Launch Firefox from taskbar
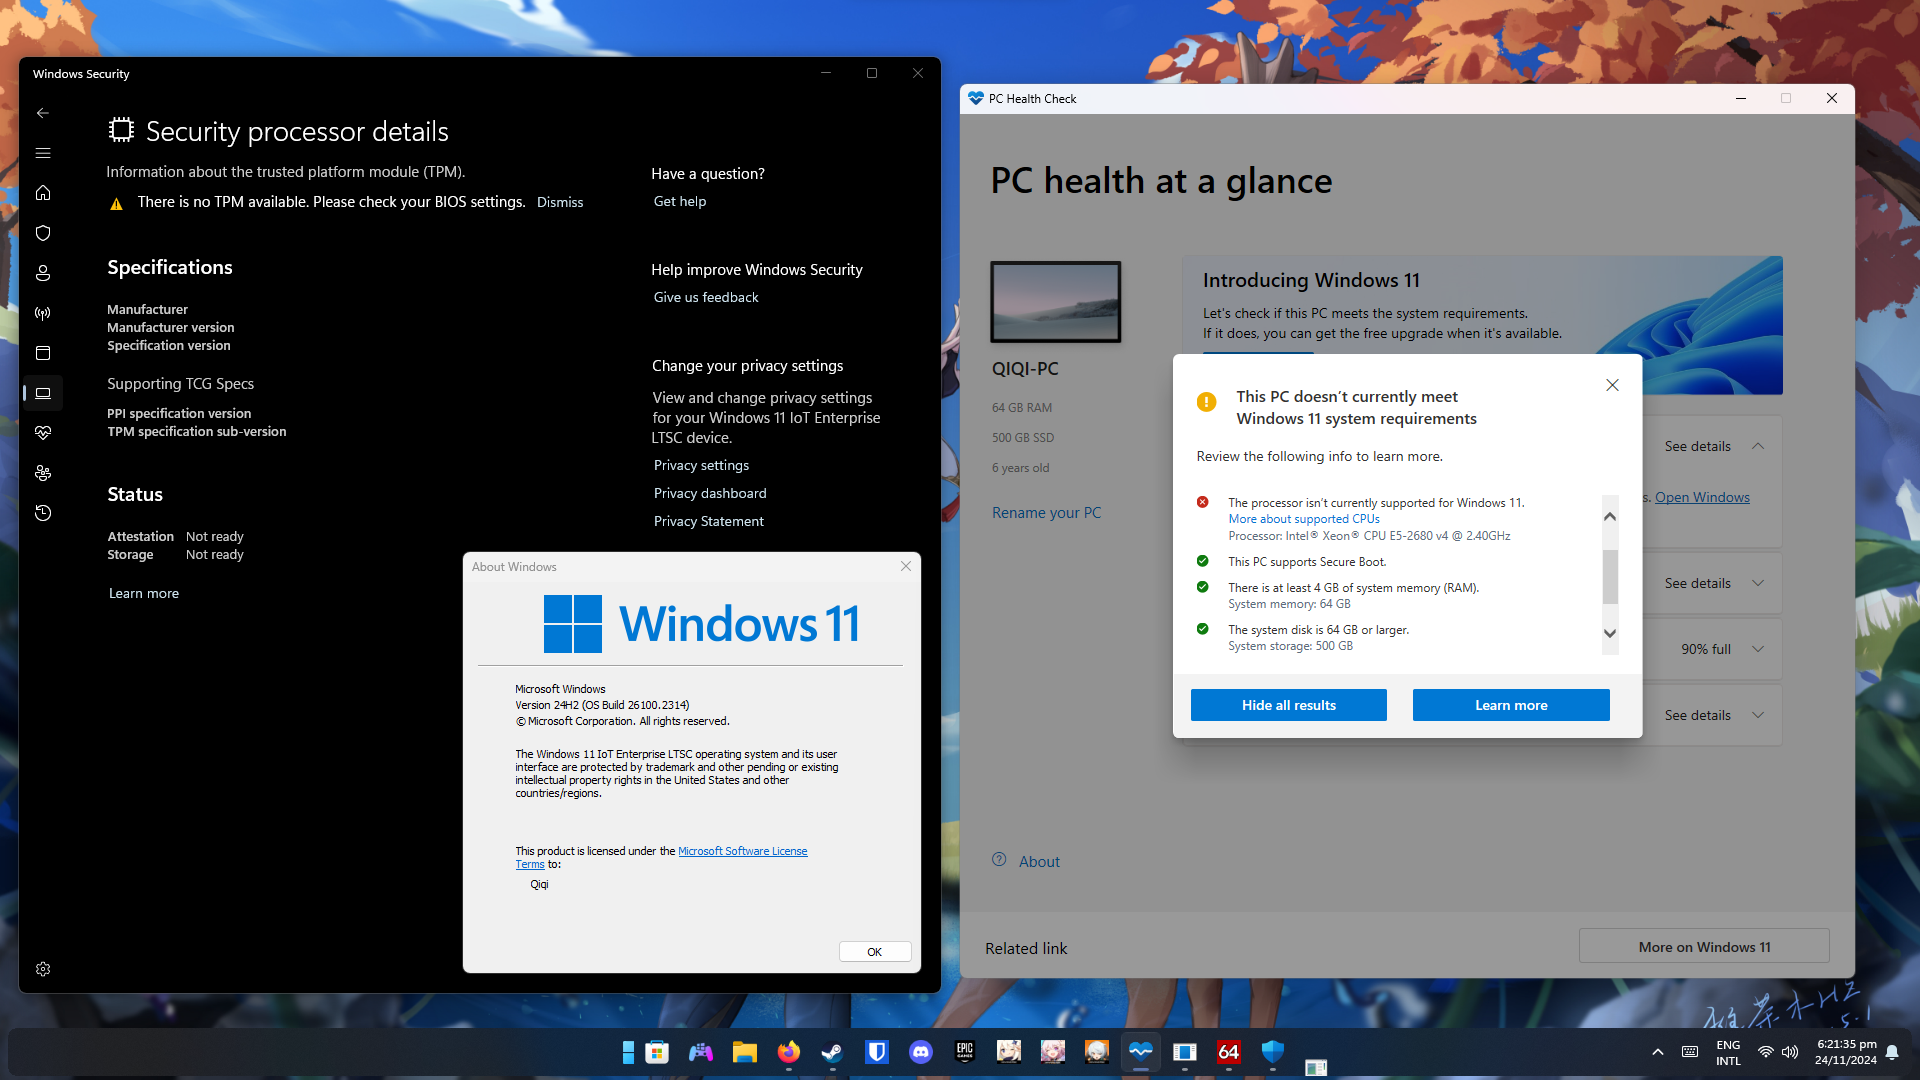 point(789,1052)
